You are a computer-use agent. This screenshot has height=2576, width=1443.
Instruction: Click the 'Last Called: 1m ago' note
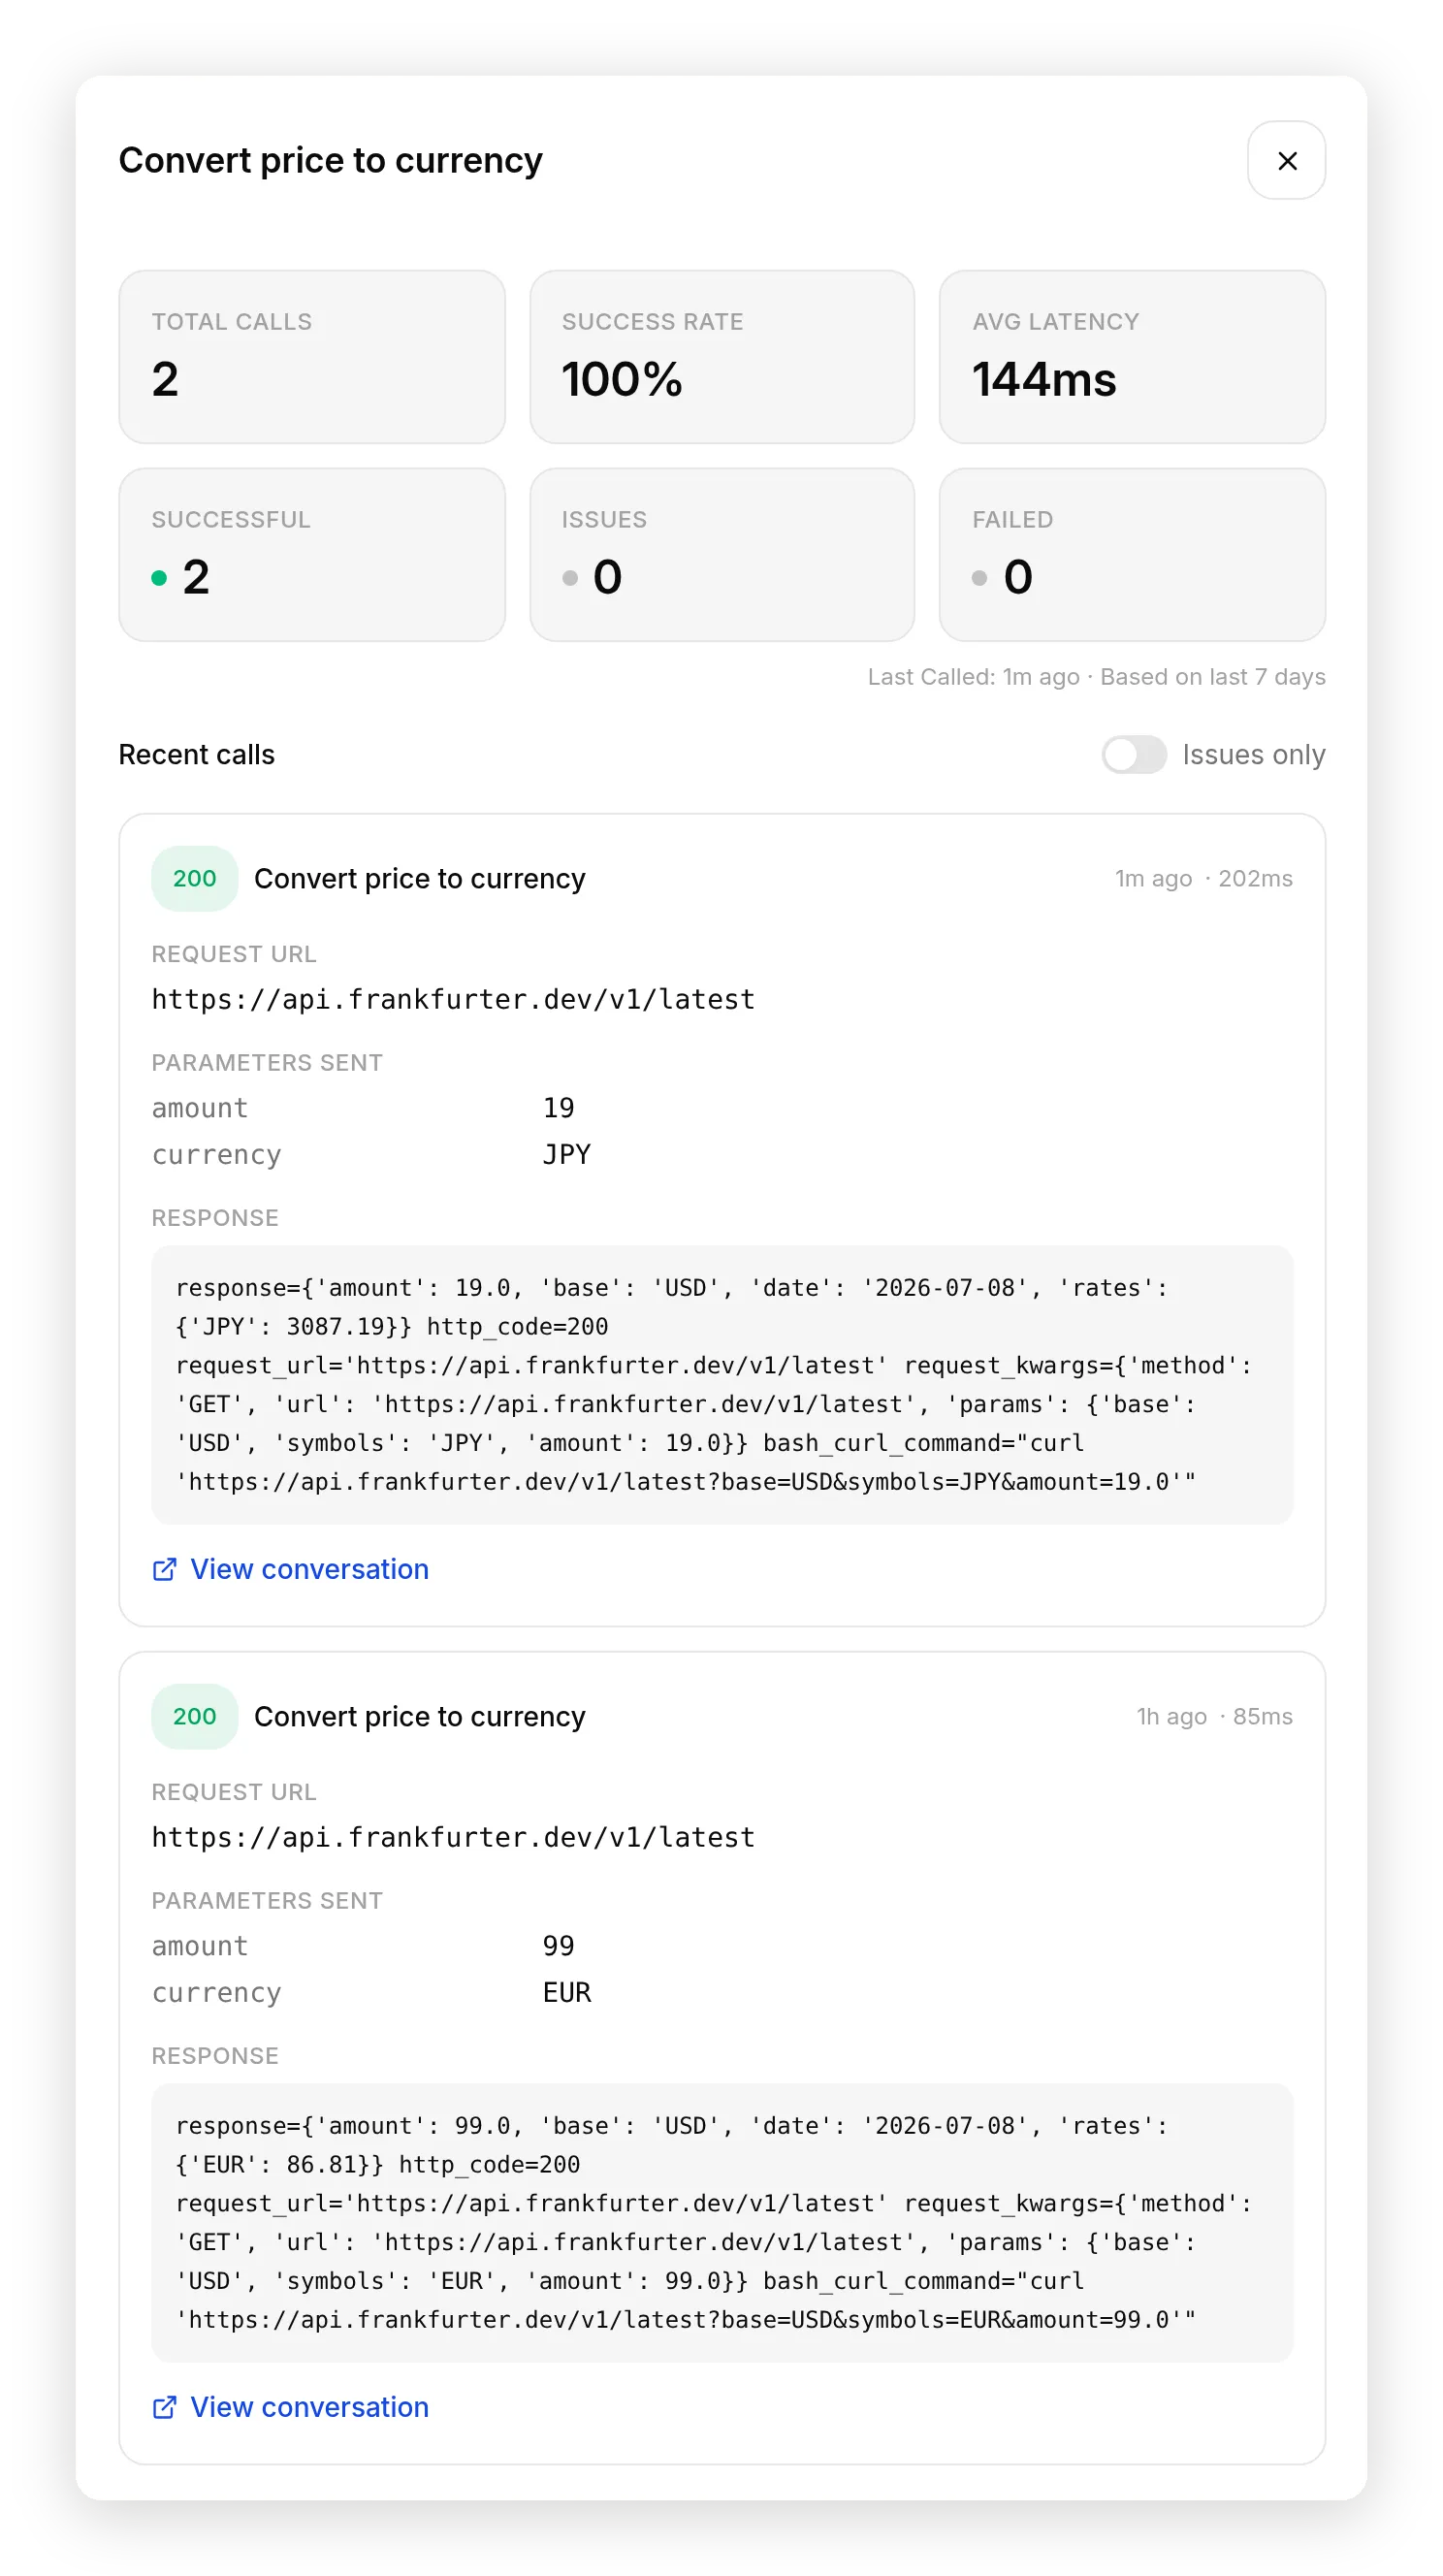pyautogui.click(x=973, y=678)
